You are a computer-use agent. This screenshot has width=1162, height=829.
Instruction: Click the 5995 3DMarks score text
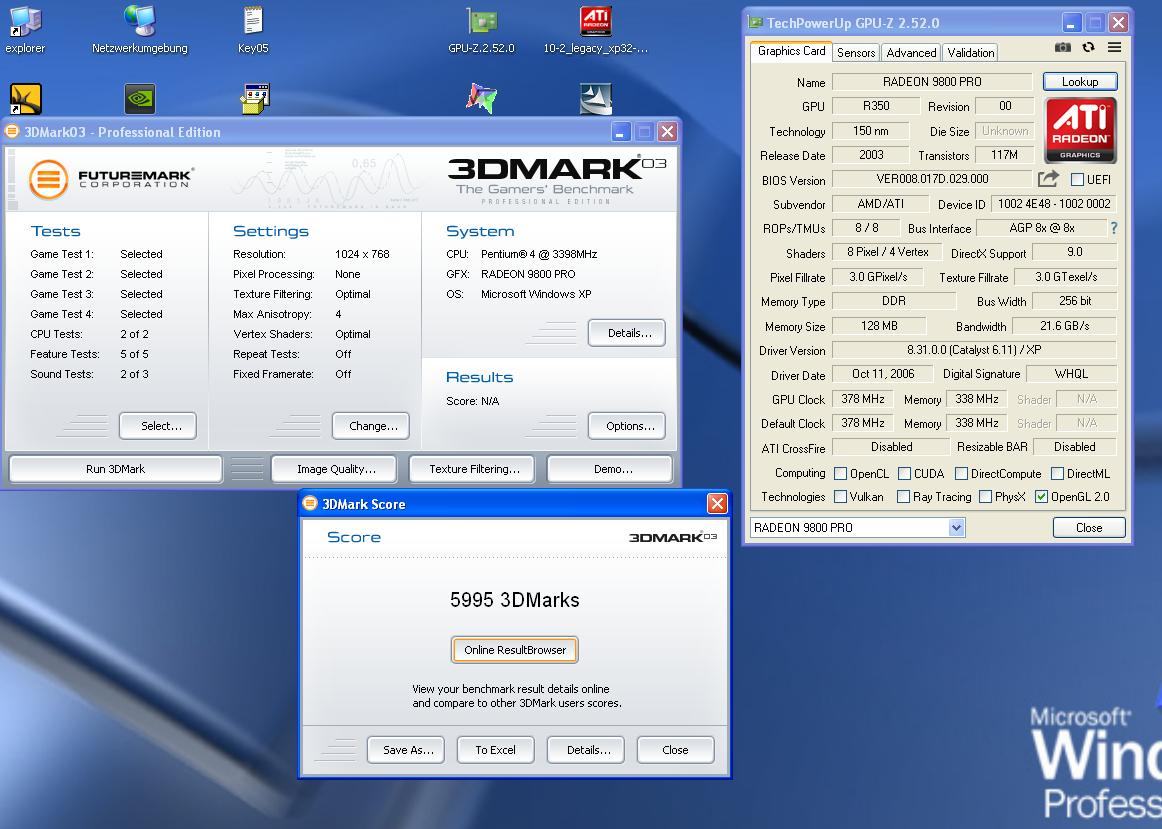pos(515,600)
